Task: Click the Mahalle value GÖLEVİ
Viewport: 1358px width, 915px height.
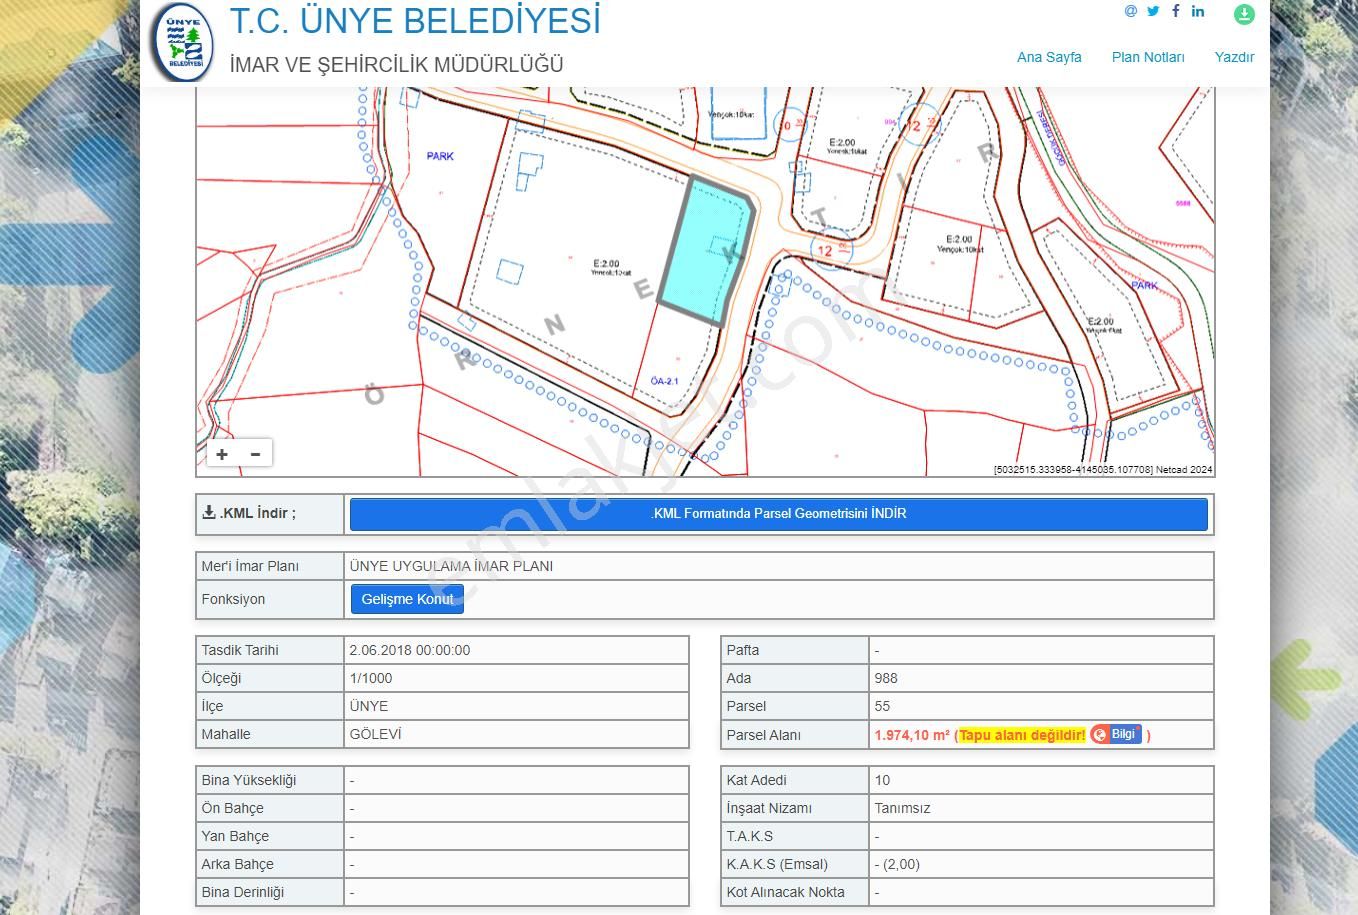Action: tap(376, 734)
